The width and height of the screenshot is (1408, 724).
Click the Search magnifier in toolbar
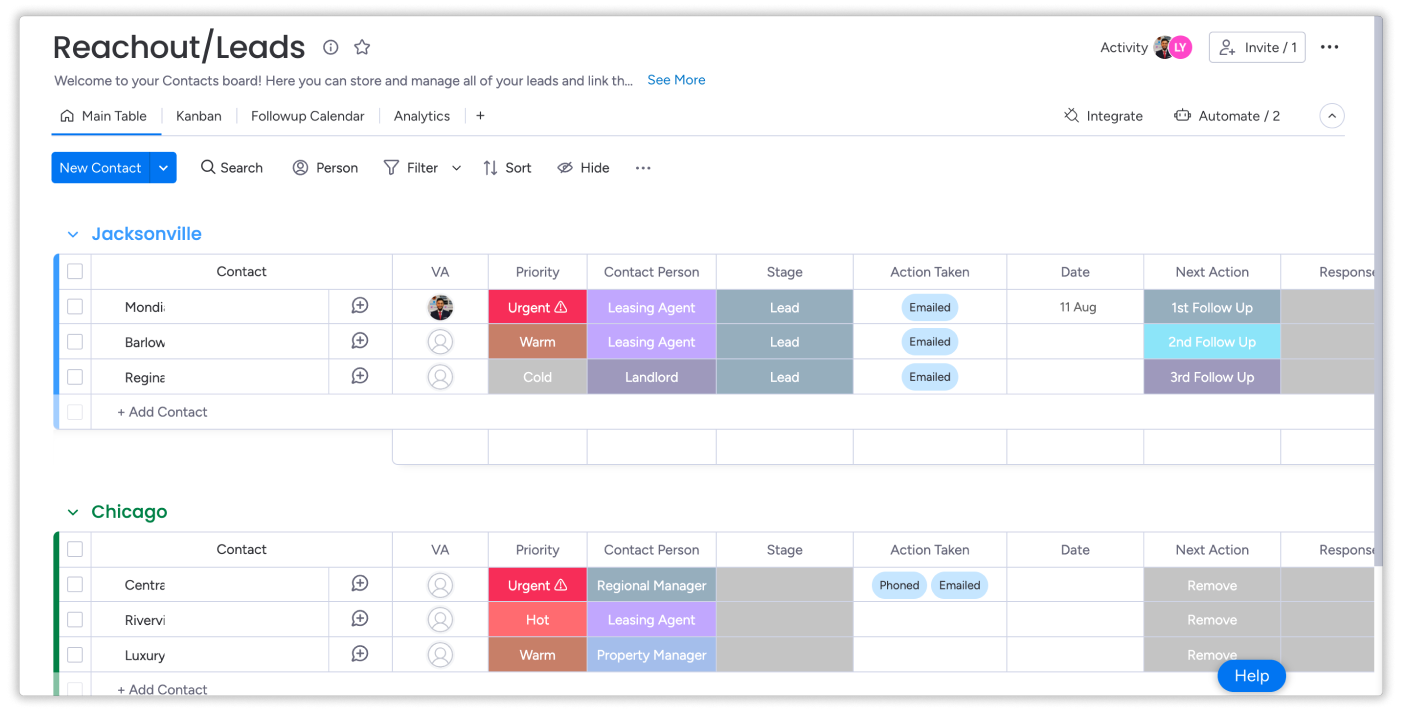[x=208, y=168]
